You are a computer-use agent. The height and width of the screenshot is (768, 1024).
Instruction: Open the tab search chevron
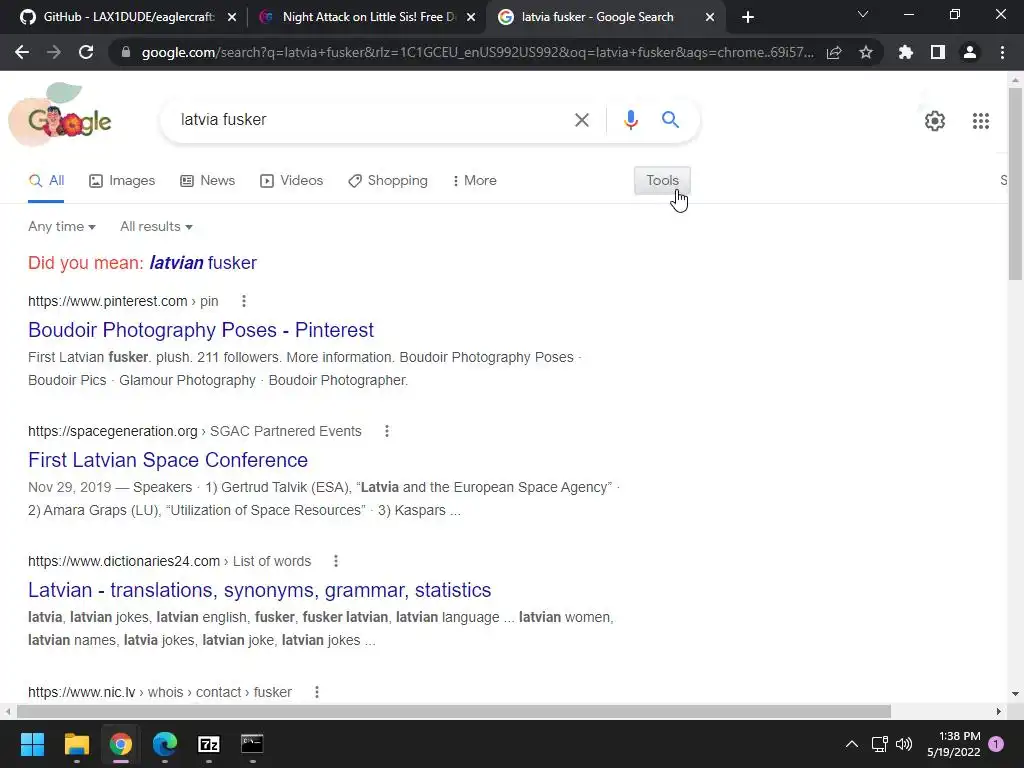click(863, 14)
